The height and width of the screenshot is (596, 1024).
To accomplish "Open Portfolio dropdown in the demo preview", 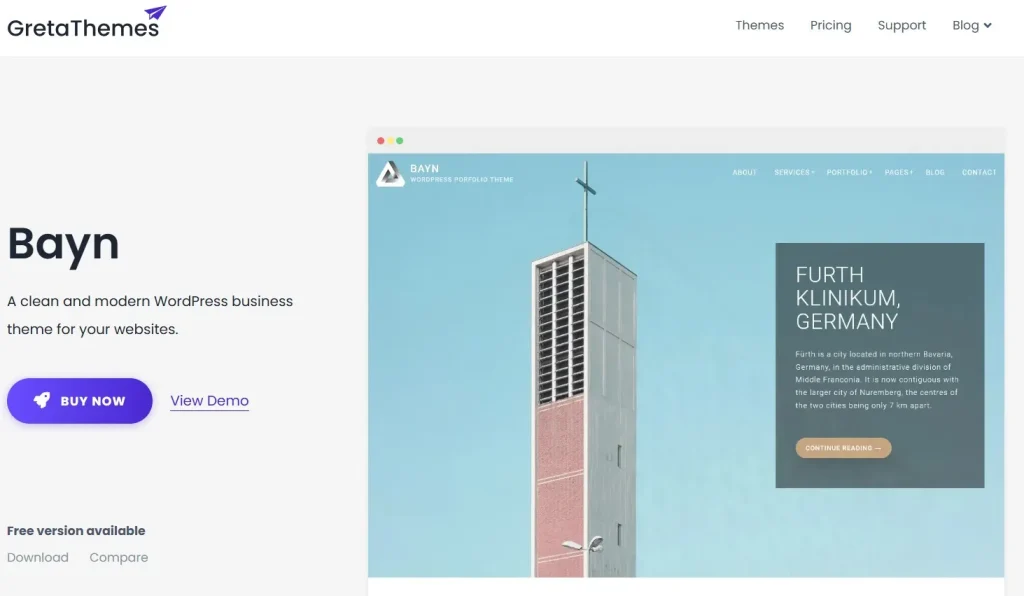I will tap(848, 172).
